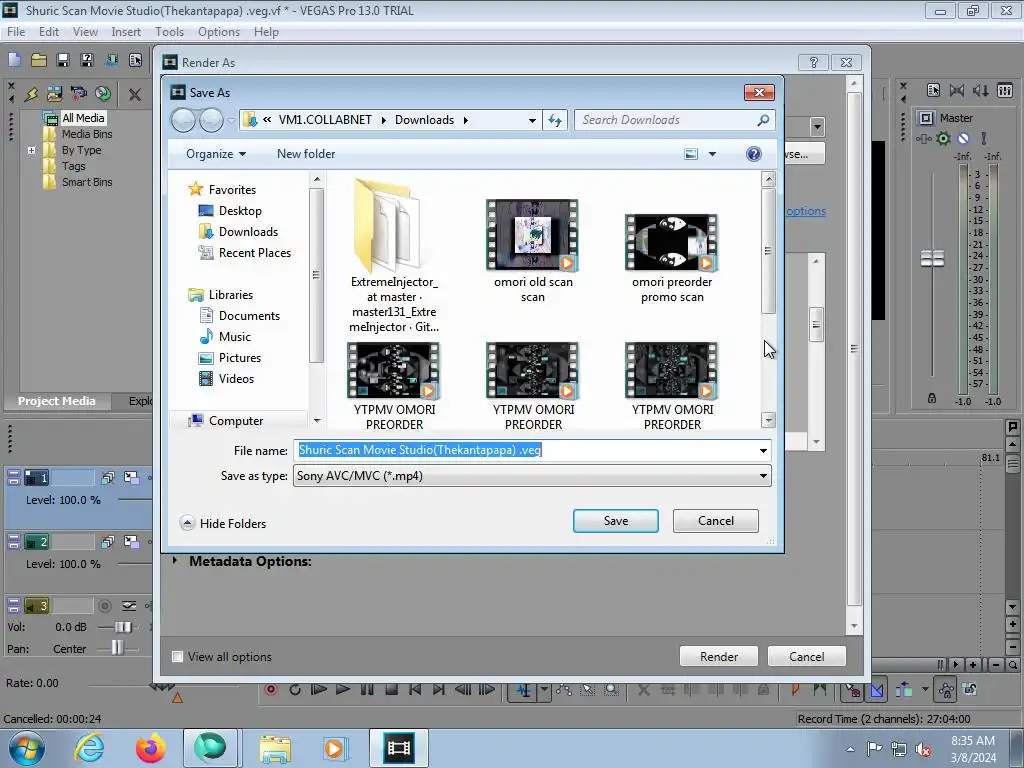Open the address bar path history dropdown
1024x768 pixels.
click(532, 120)
